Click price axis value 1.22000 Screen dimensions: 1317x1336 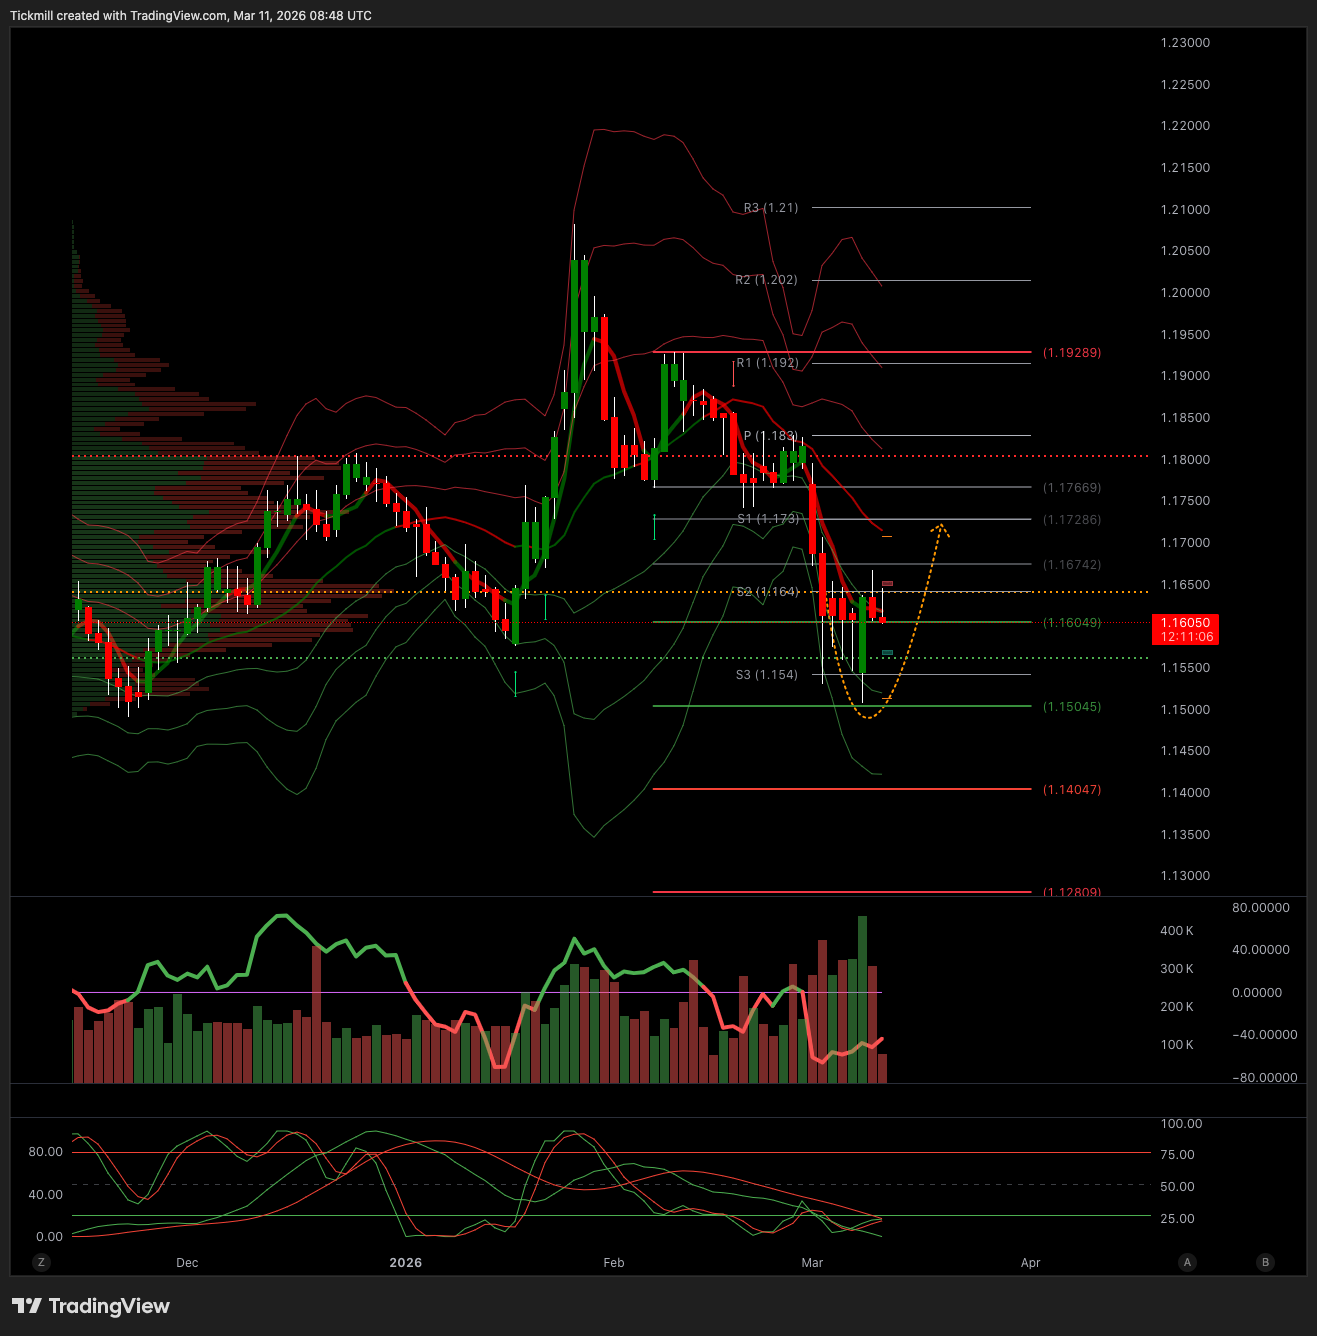(1185, 126)
